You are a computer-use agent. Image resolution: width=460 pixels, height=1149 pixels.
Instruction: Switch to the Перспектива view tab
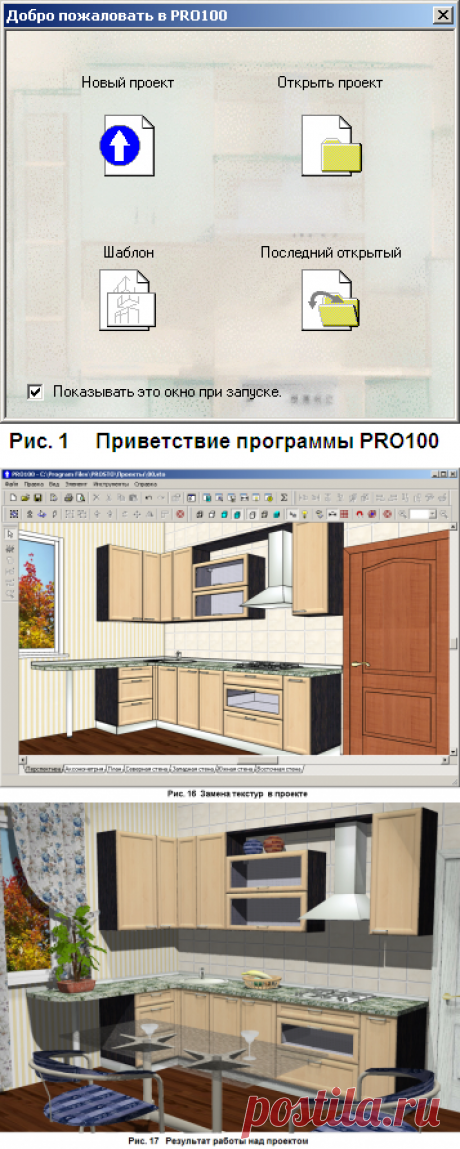43,769
